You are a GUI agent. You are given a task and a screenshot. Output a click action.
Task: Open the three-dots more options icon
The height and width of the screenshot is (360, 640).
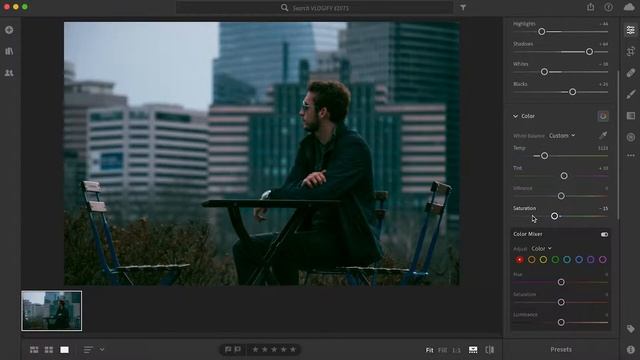tap(631, 156)
